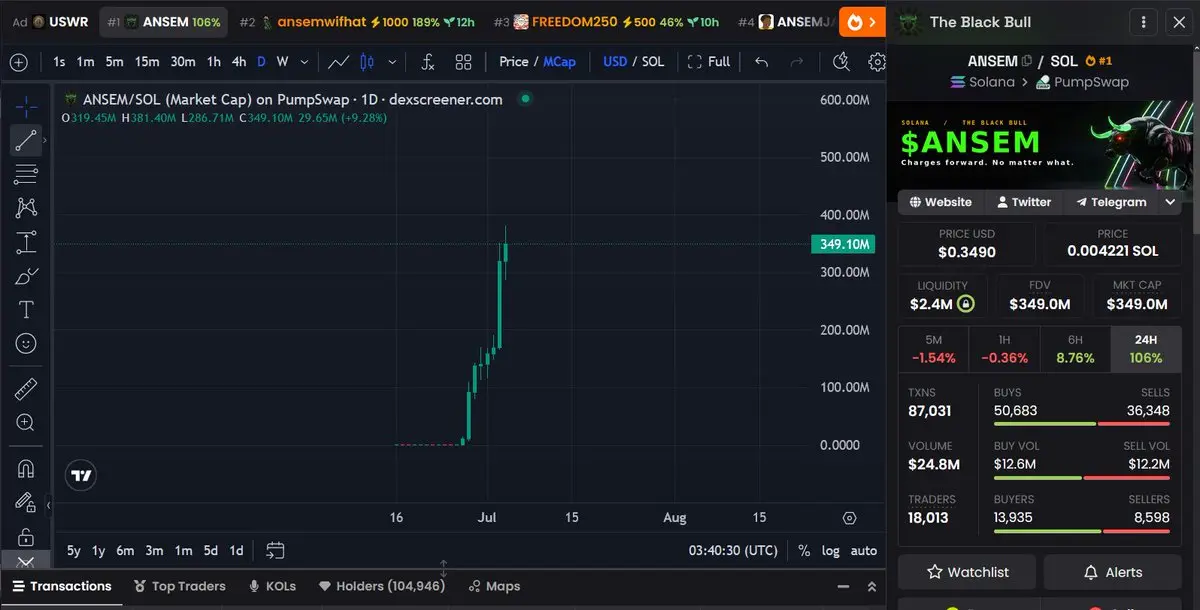Add symbol with the plus circle icon
This screenshot has width=1200, height=610.
coord(19,62)
